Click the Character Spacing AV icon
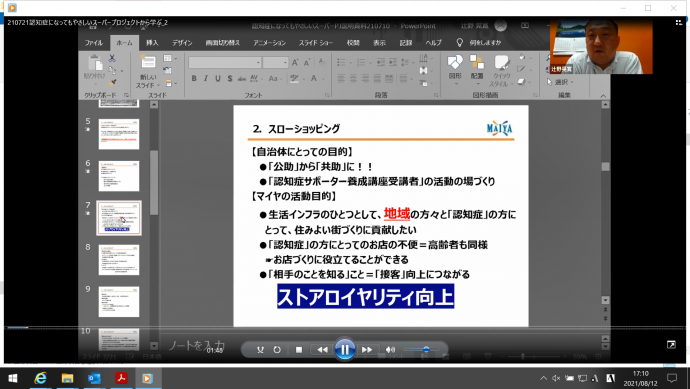690x389 pixels. [x=254, y=78]
